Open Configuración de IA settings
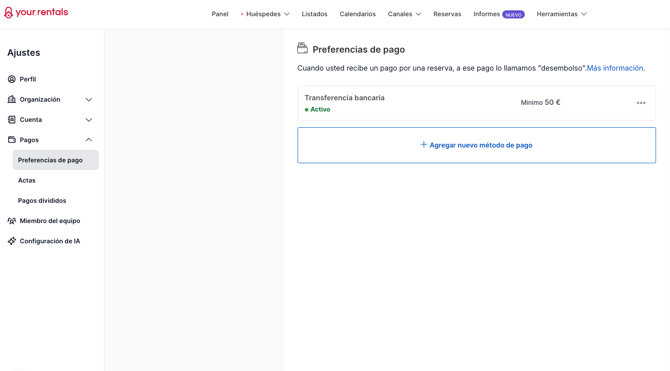Screen dimensions: 670x371 (x=50, y=241)
